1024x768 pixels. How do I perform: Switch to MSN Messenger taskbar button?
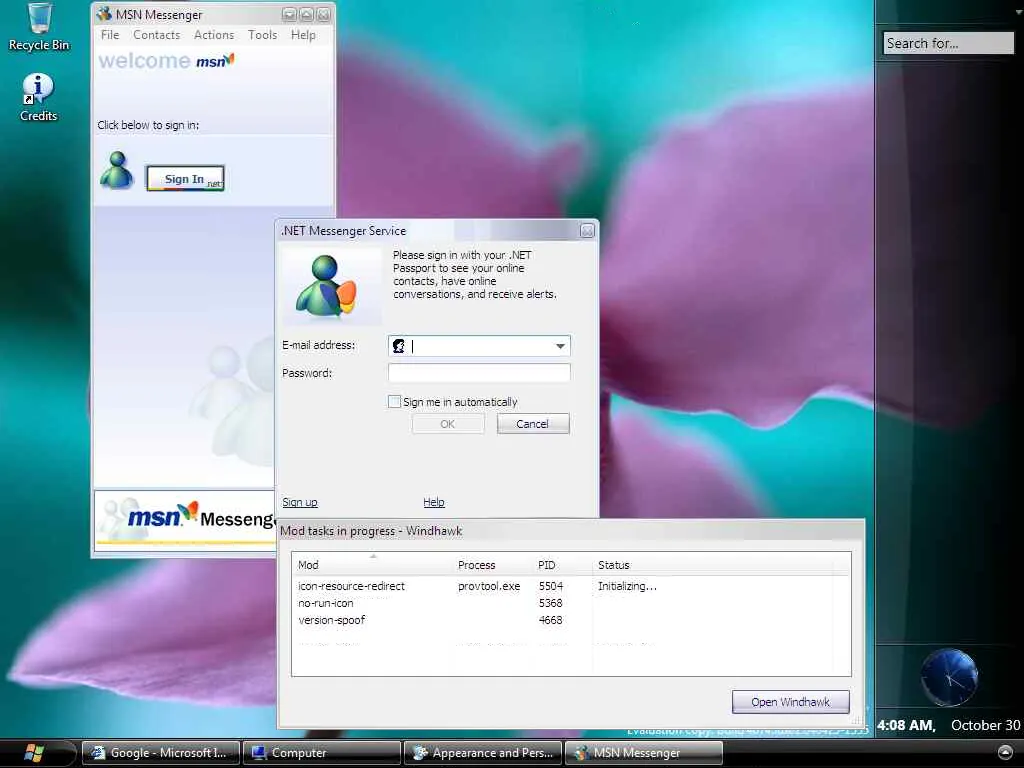tap(643, 753)
